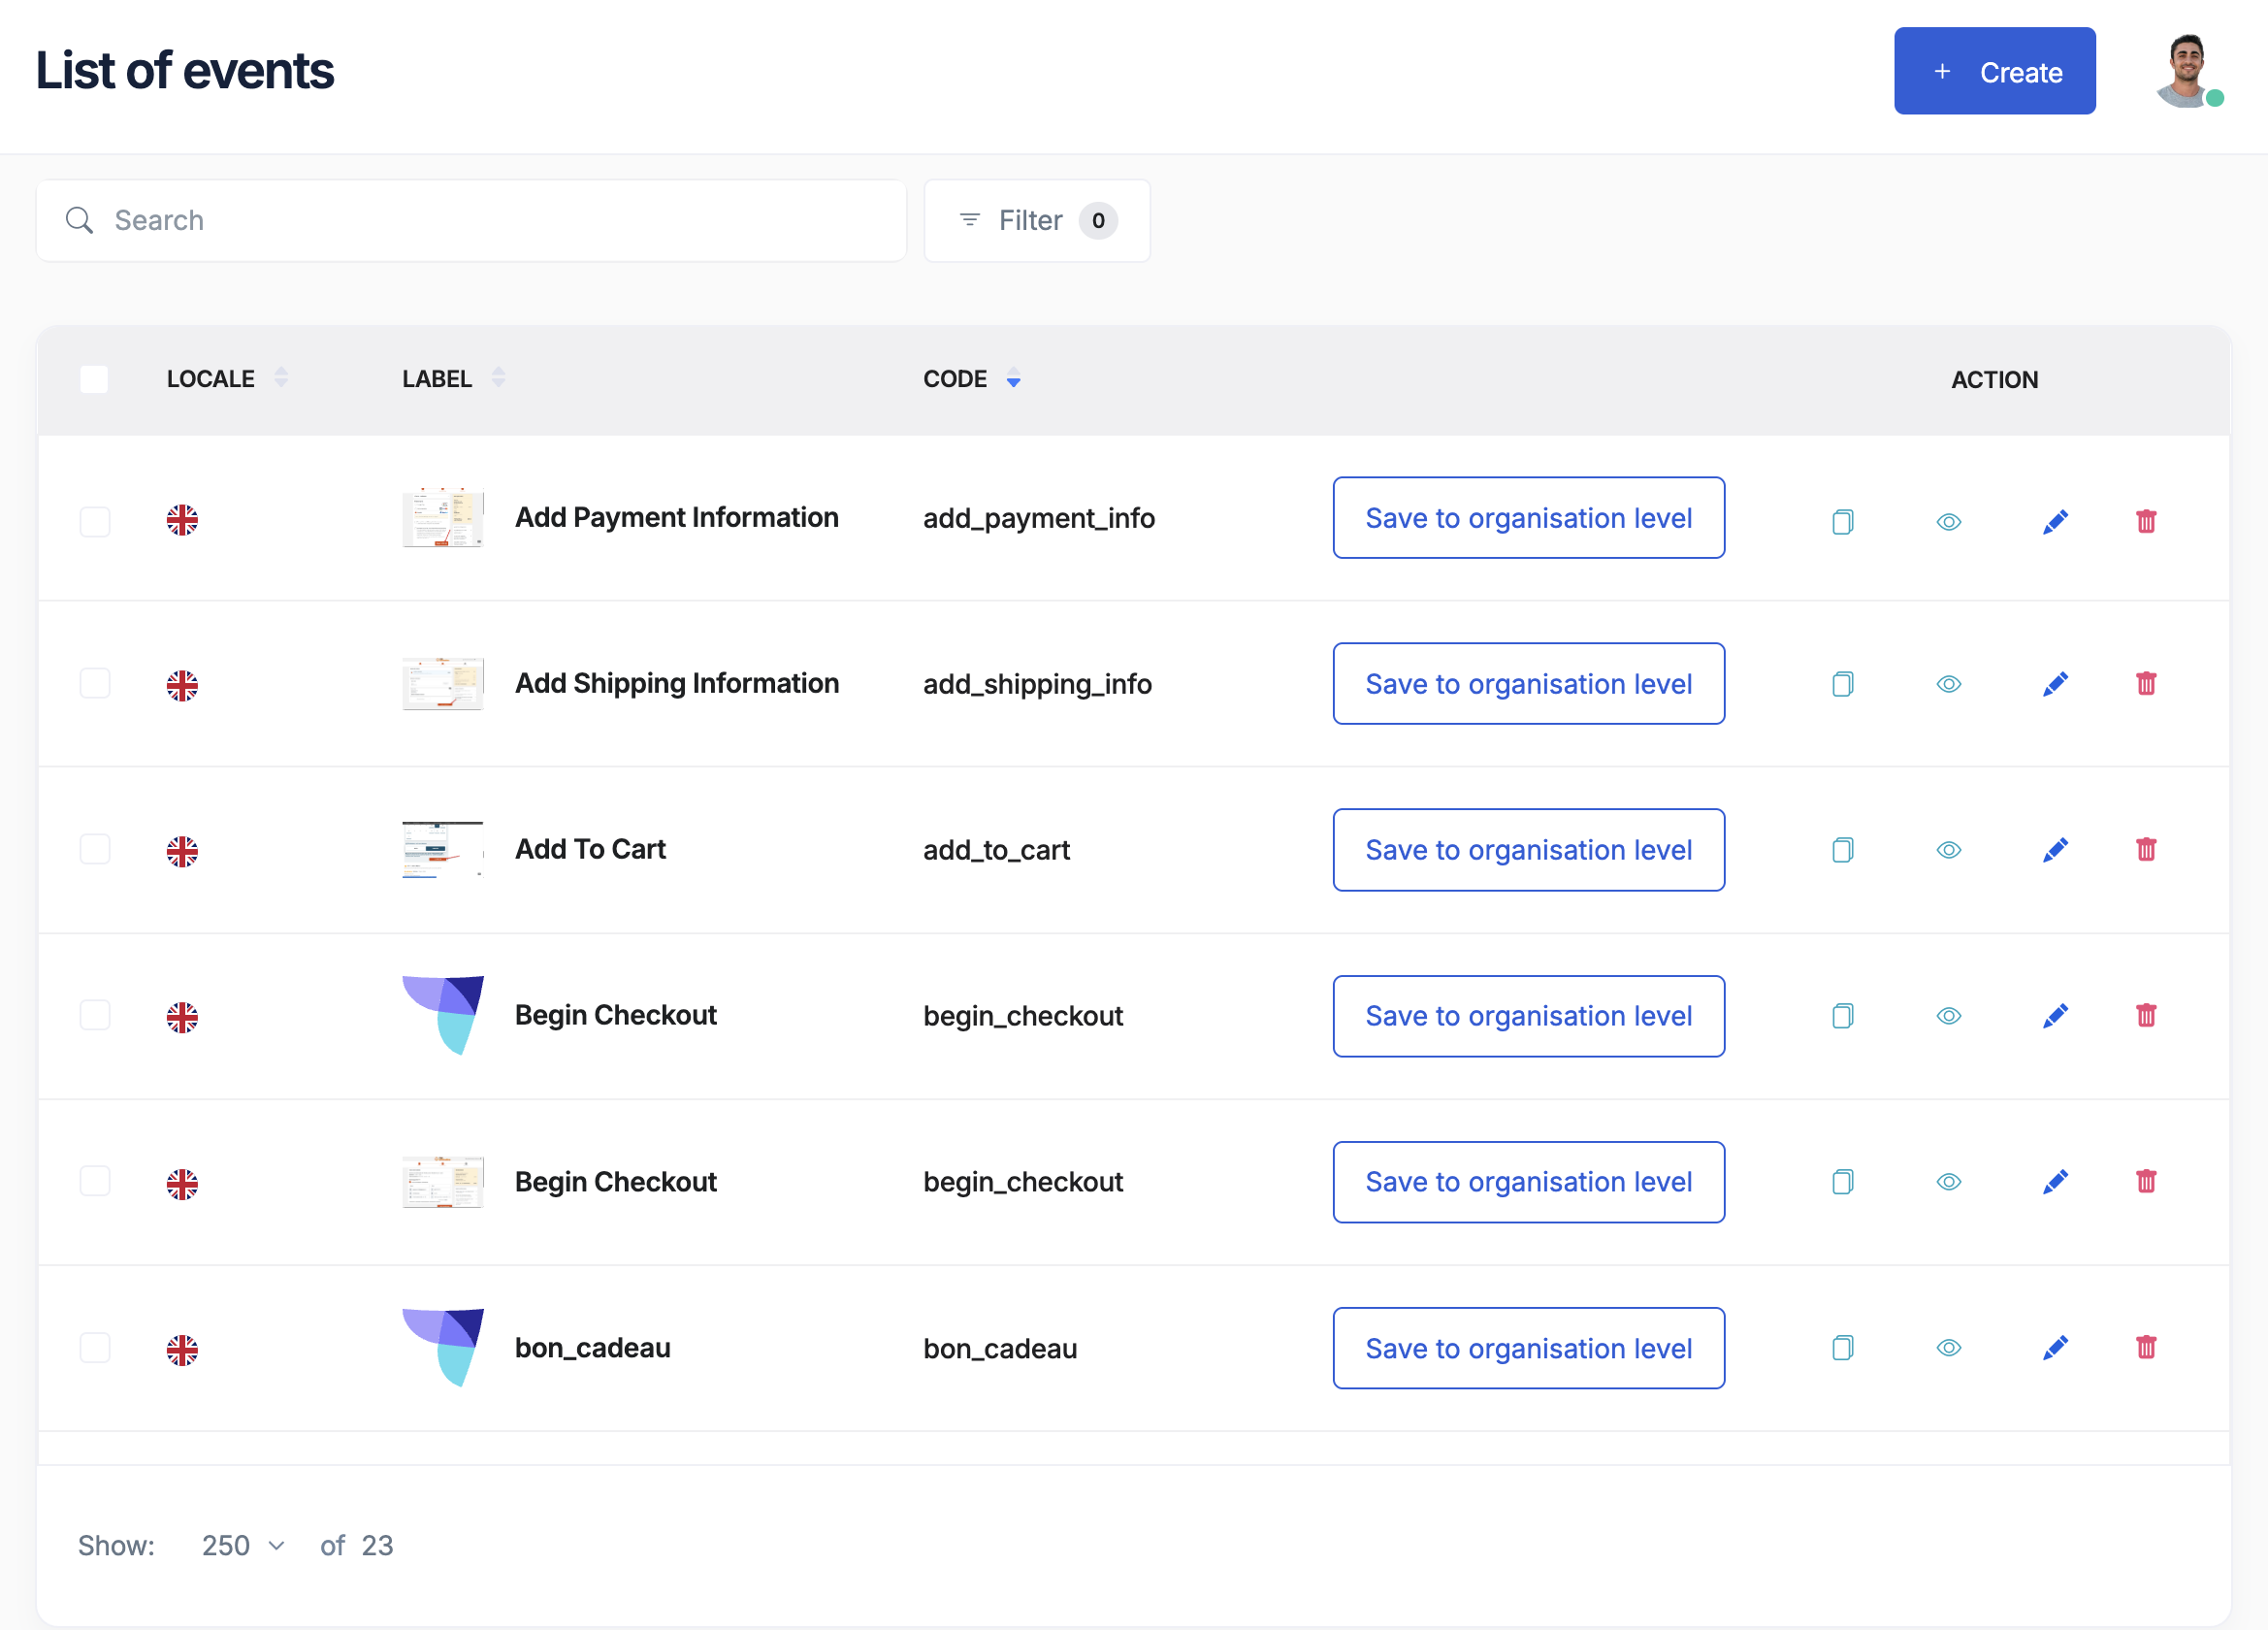
Task: Edit the Add Shipping Information event
Action: 2056,684
